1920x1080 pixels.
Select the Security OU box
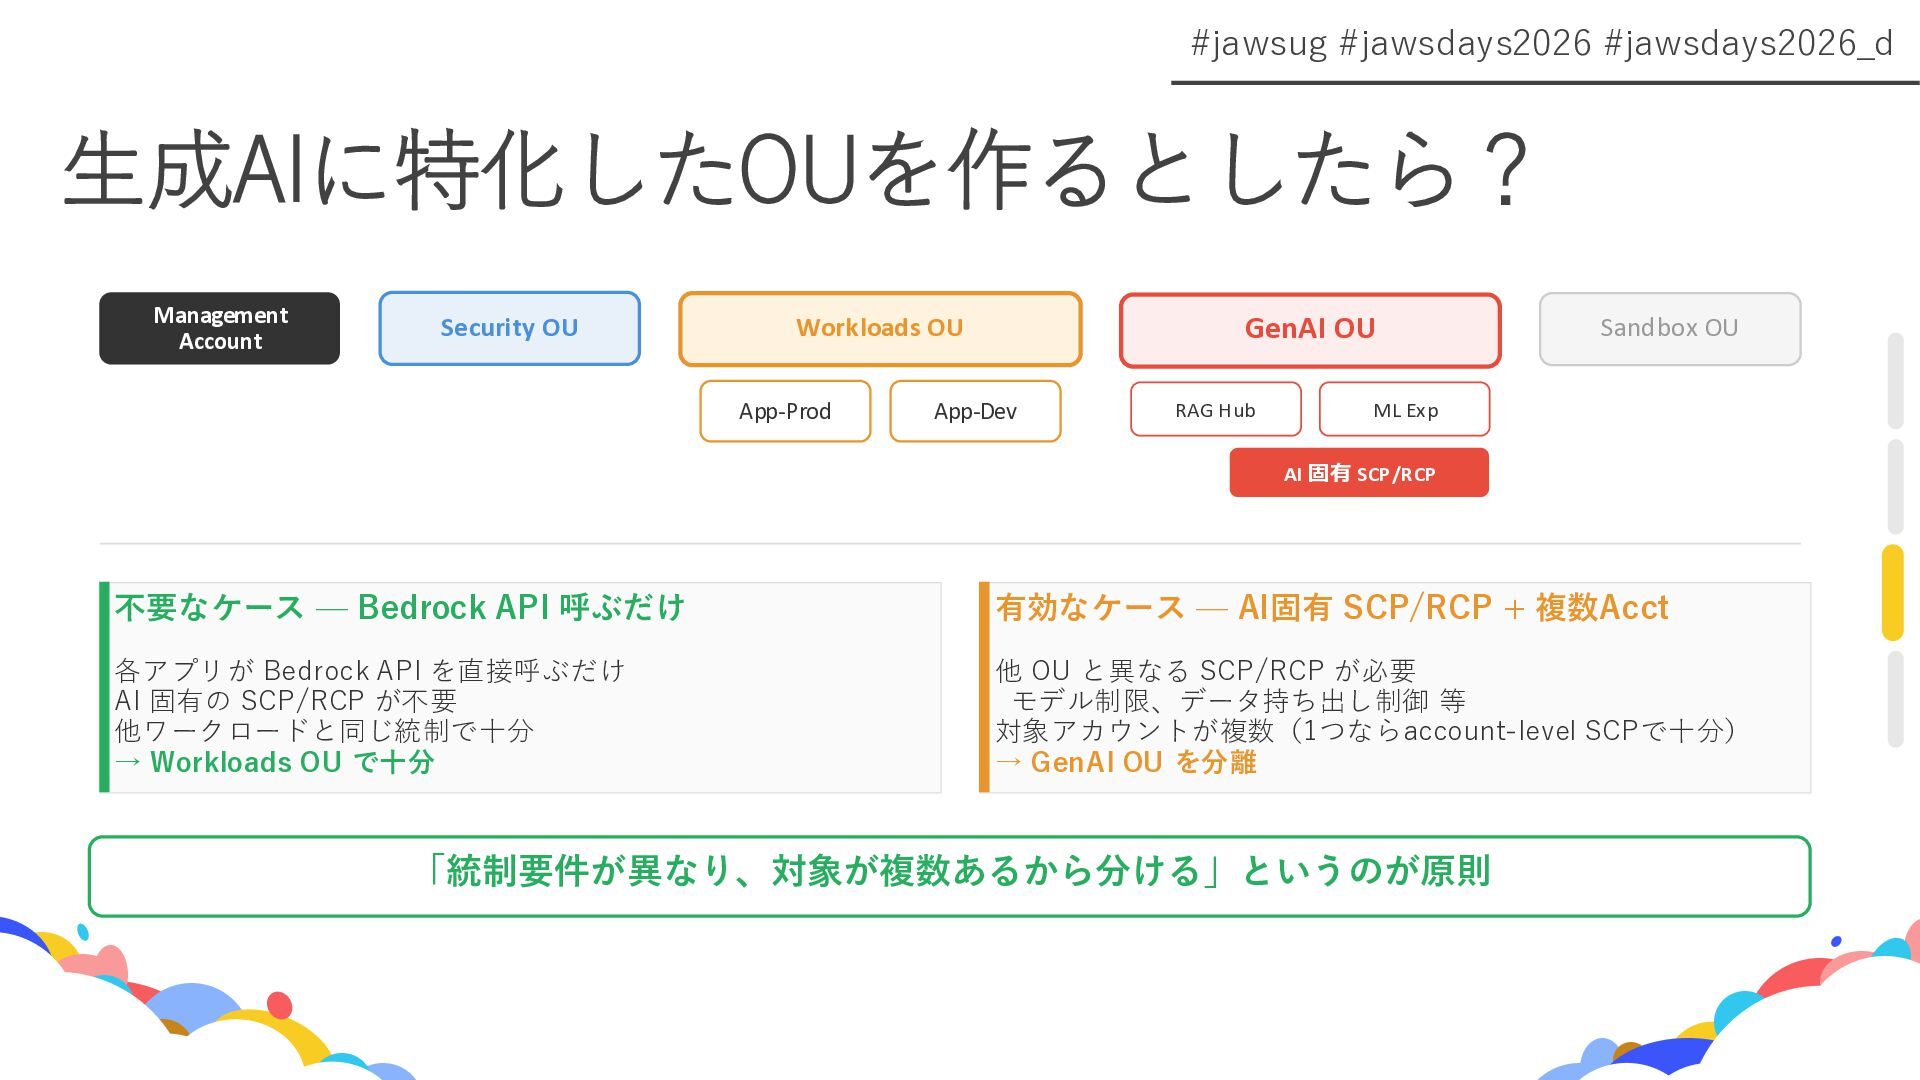coord(509,328)
